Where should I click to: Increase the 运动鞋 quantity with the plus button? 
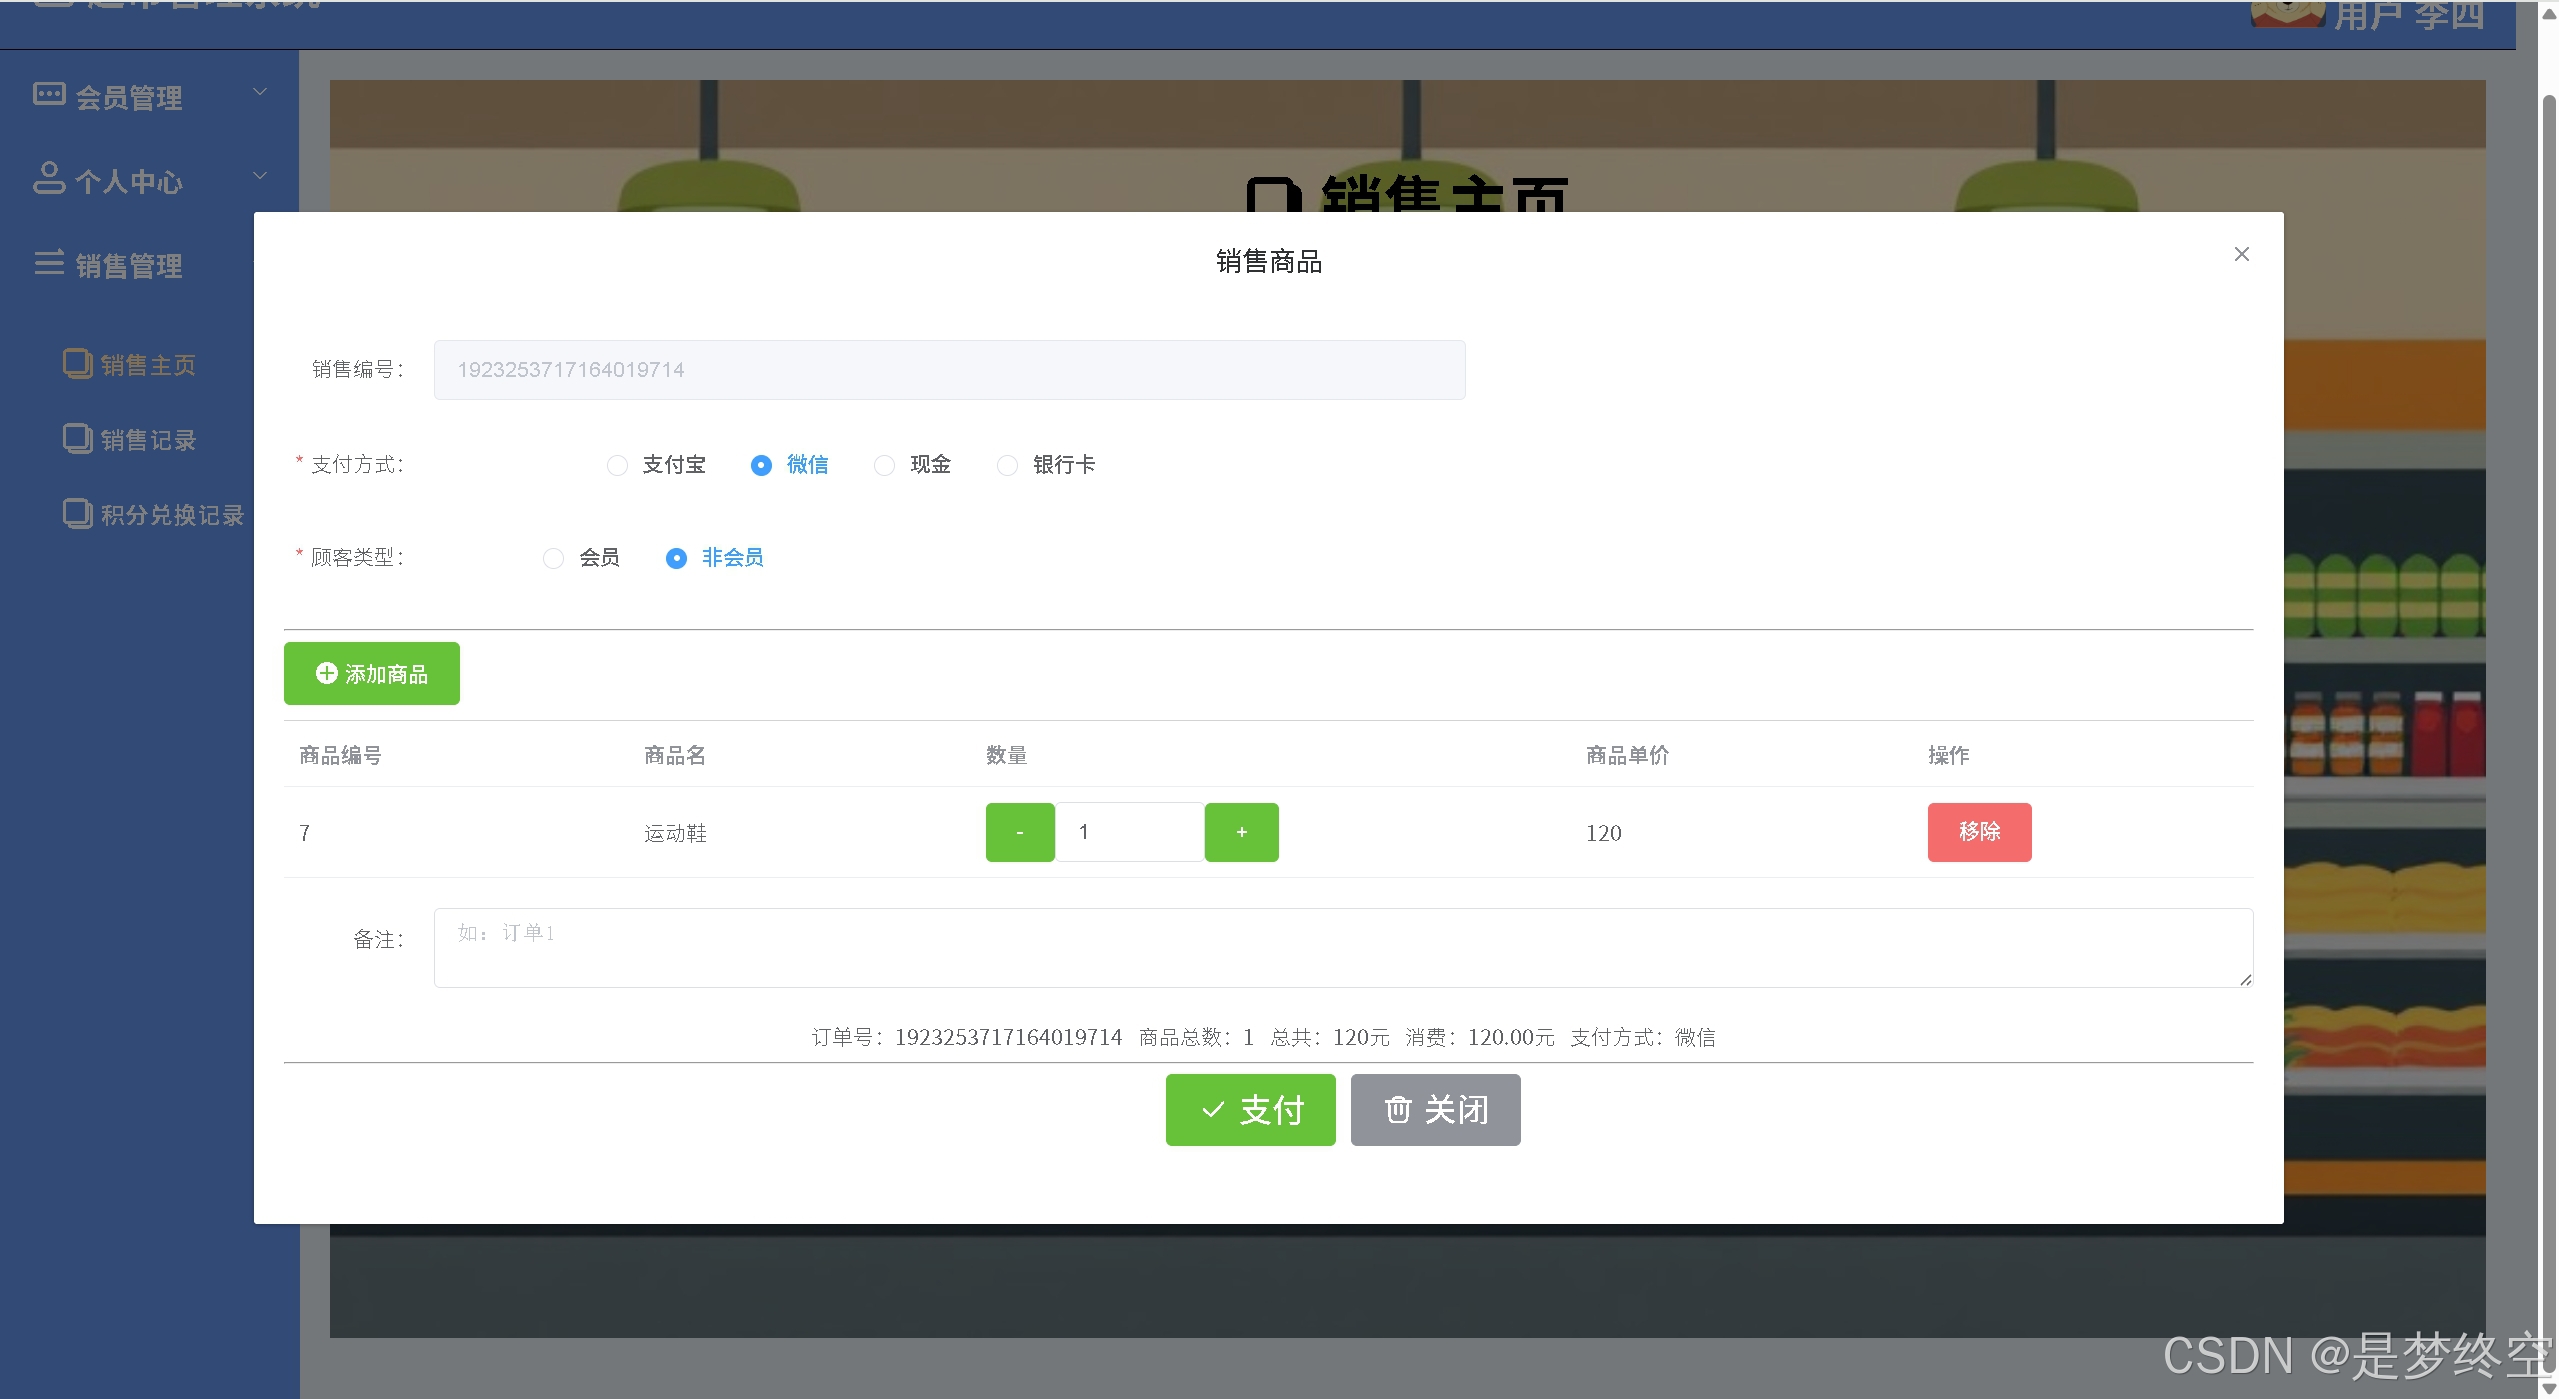tap(1241, 832)
